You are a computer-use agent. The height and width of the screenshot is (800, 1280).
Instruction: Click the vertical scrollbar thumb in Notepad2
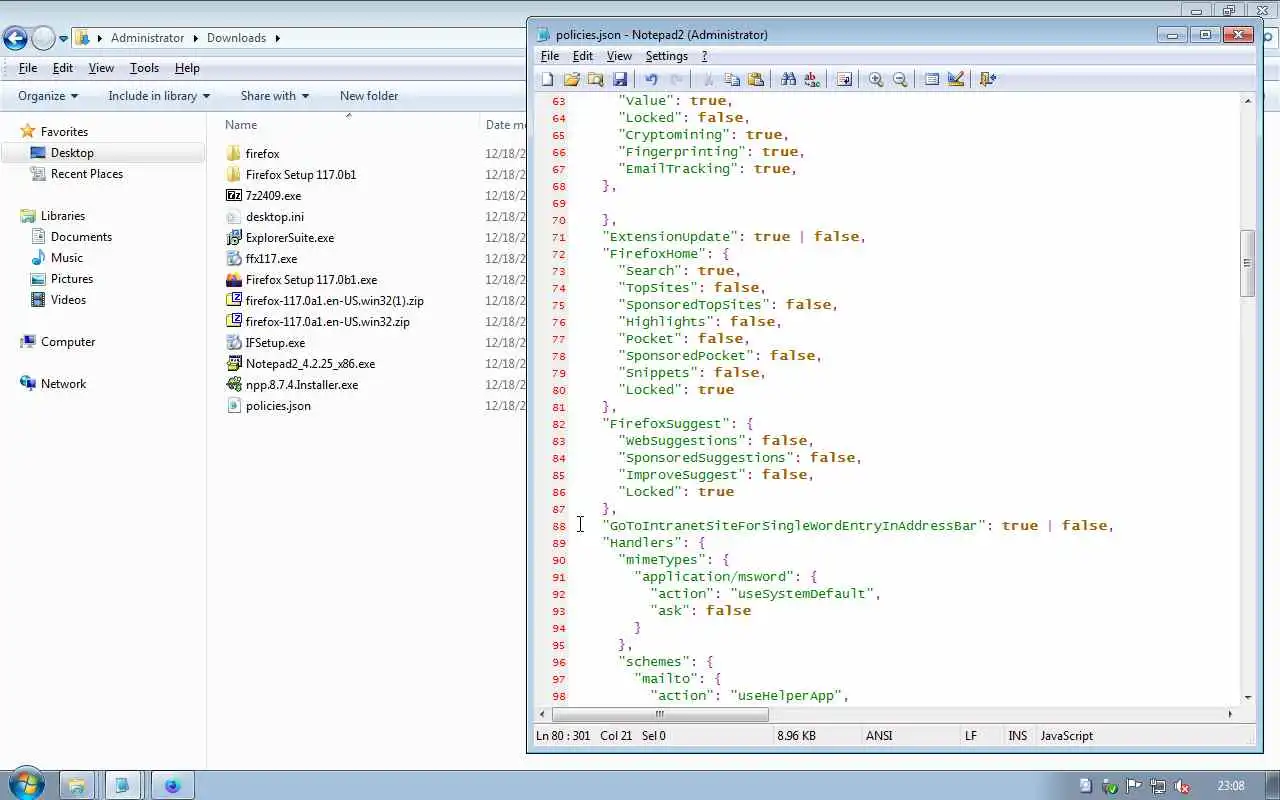coord(1247,263)
